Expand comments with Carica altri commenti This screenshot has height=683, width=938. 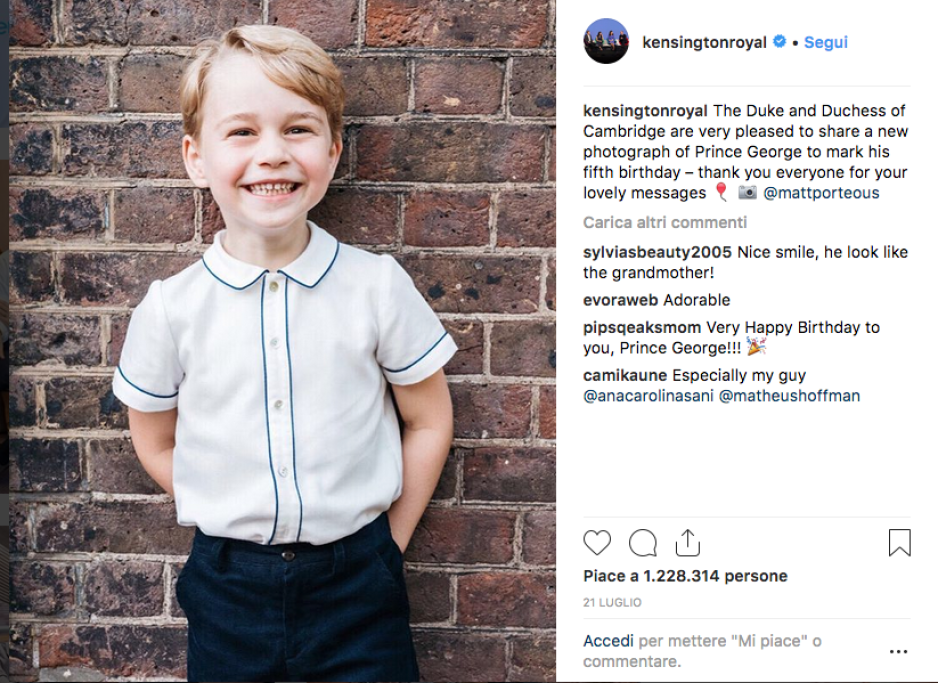[665, 222]
